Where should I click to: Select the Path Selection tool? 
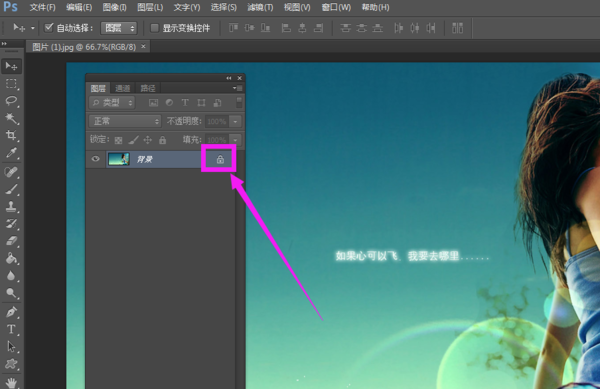tap(11, 347)
